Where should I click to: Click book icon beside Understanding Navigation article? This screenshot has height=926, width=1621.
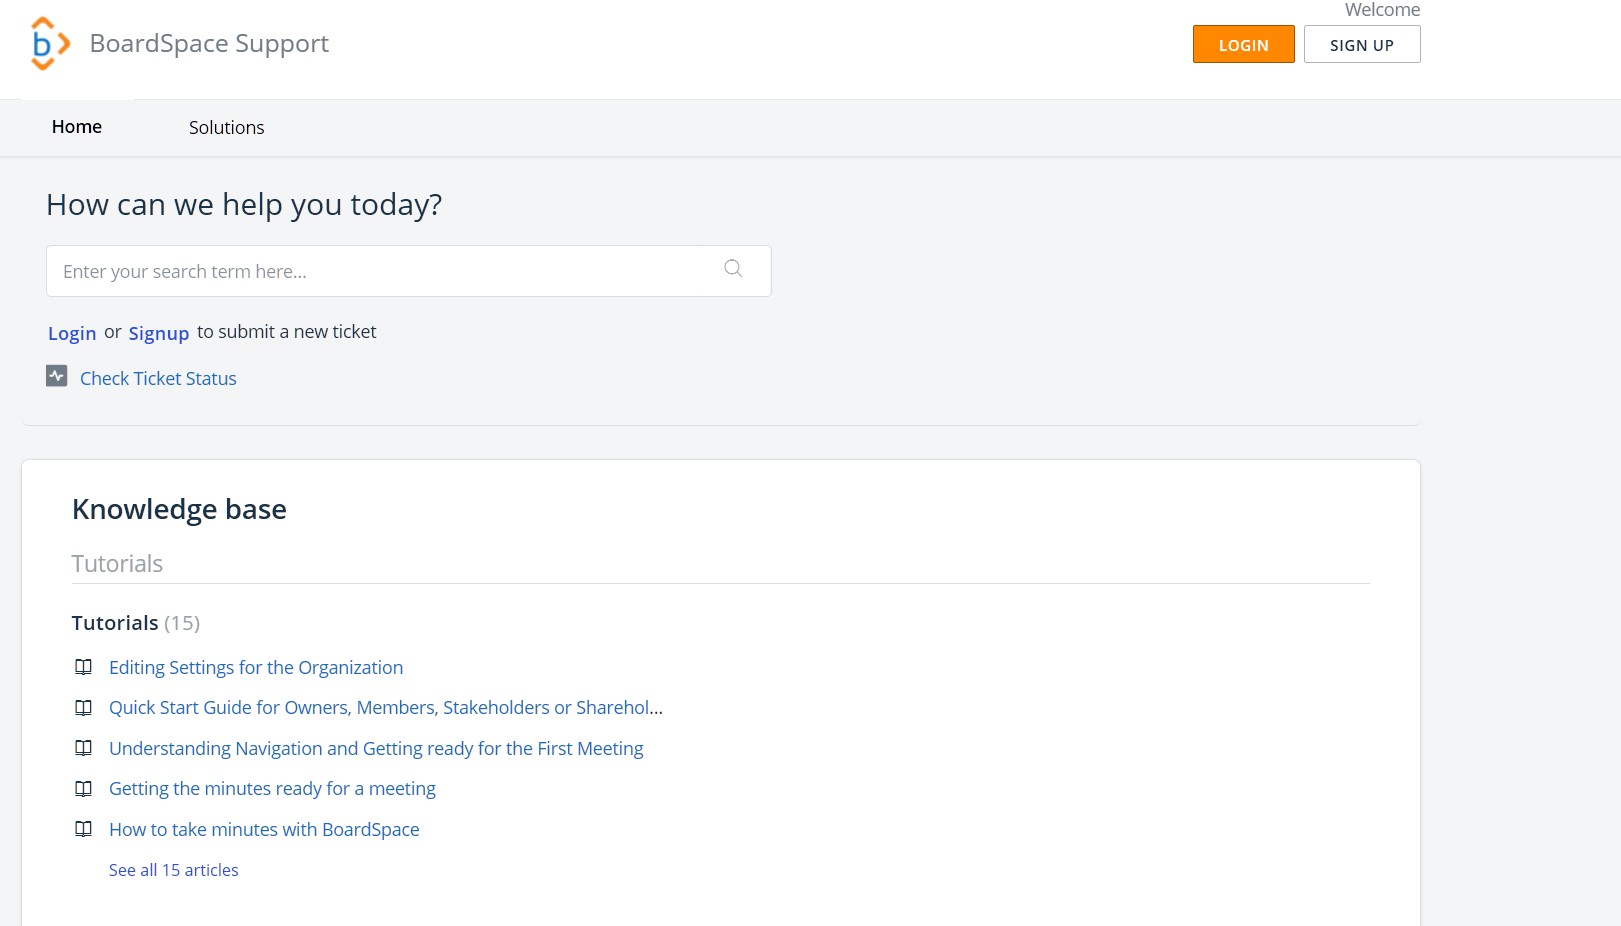(x=84, y=748)
